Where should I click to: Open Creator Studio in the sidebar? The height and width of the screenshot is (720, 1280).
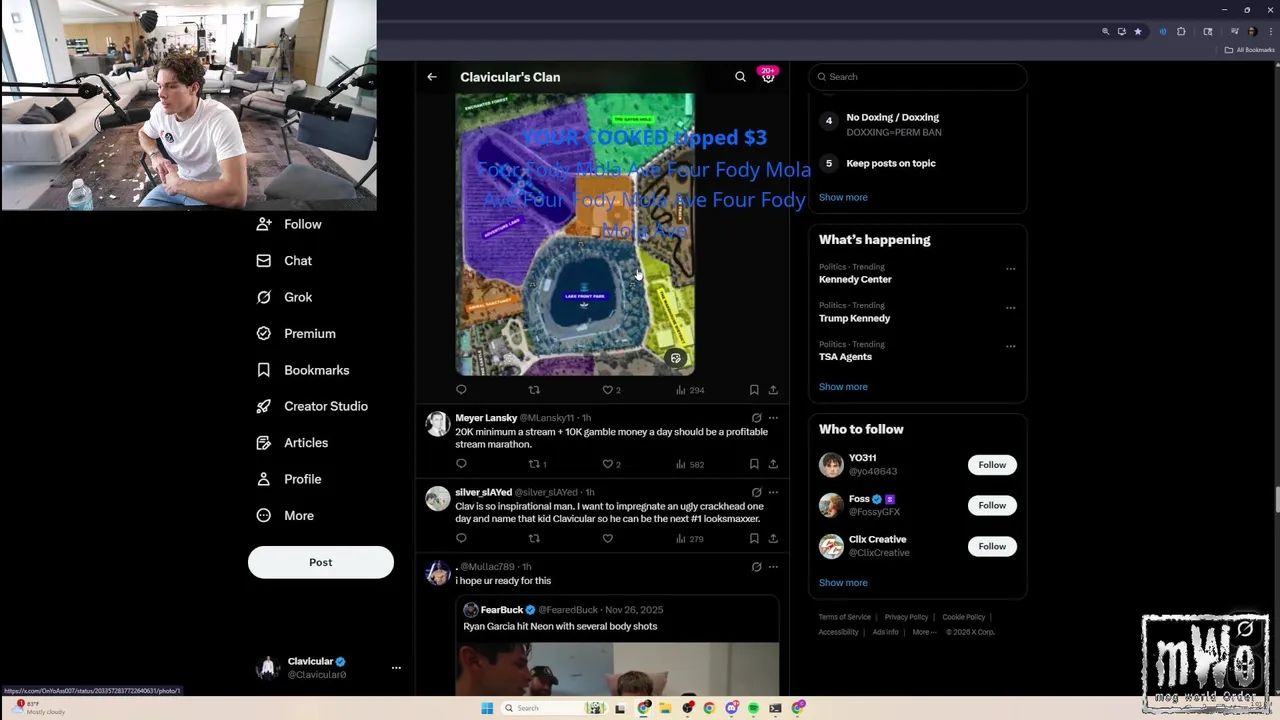point(312,406)
